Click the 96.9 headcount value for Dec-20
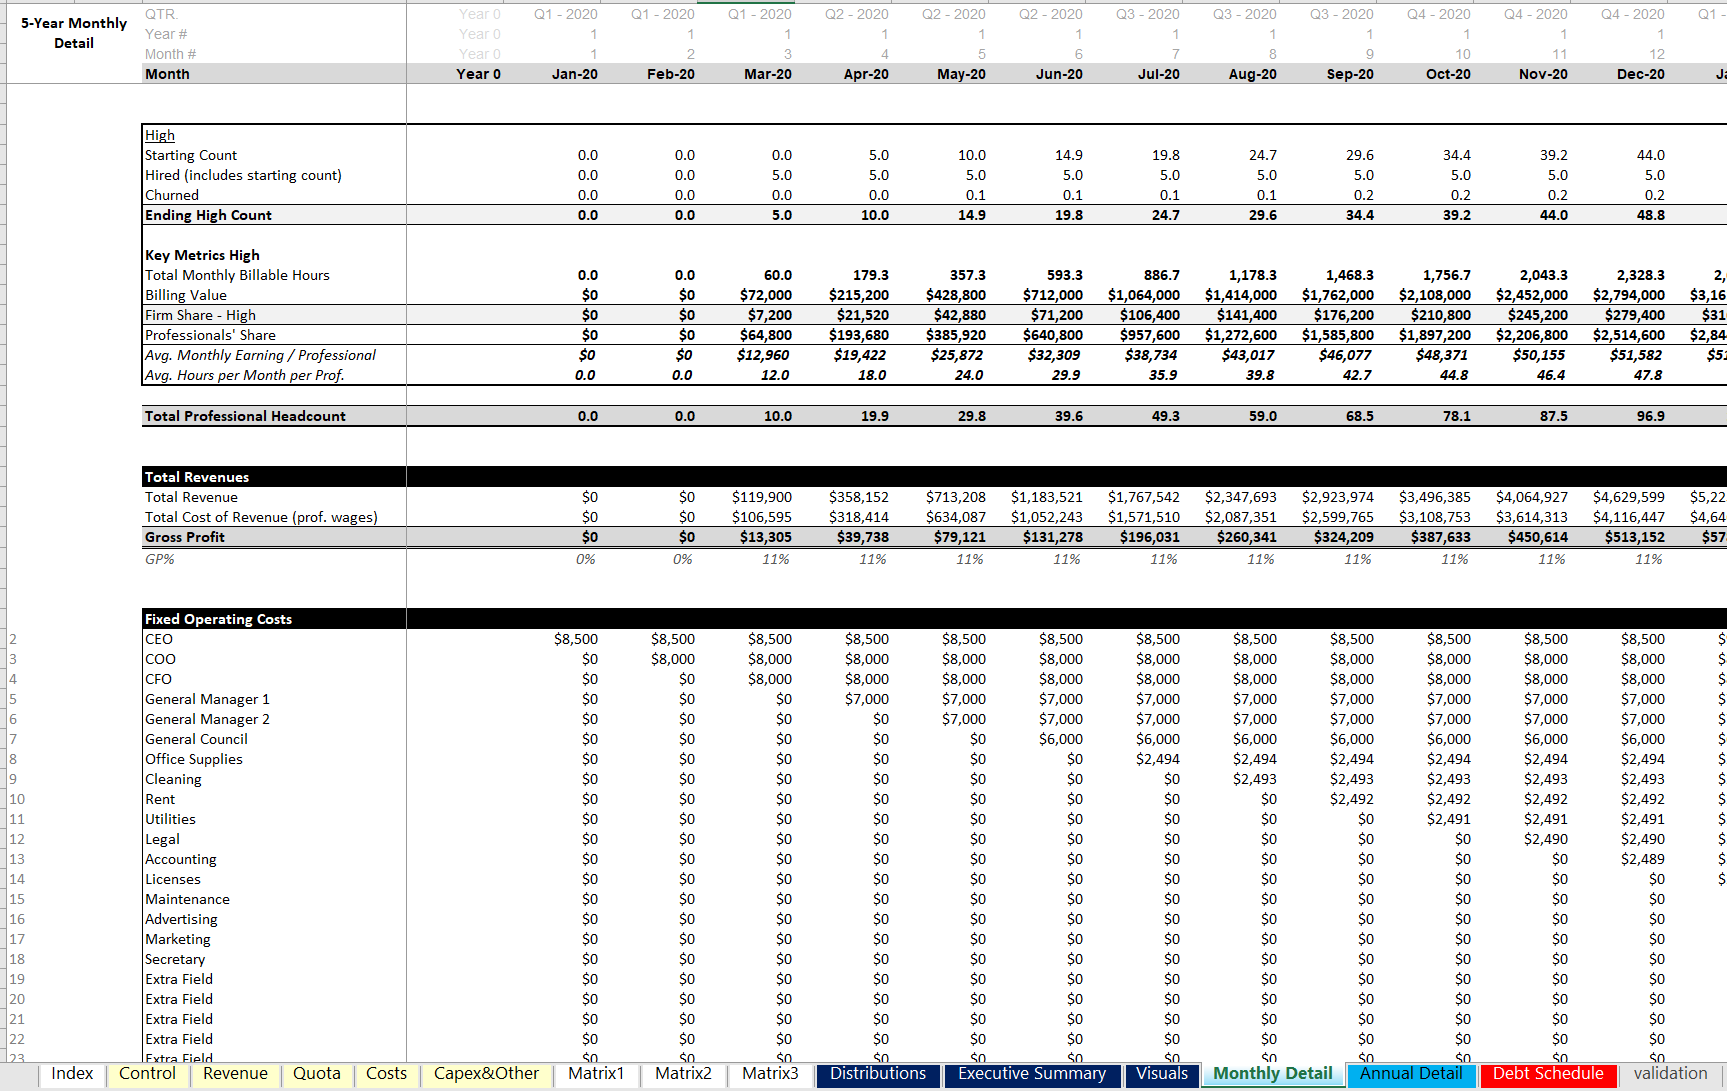This screenshot has width=1727, height=1091. click(1651, 416)
